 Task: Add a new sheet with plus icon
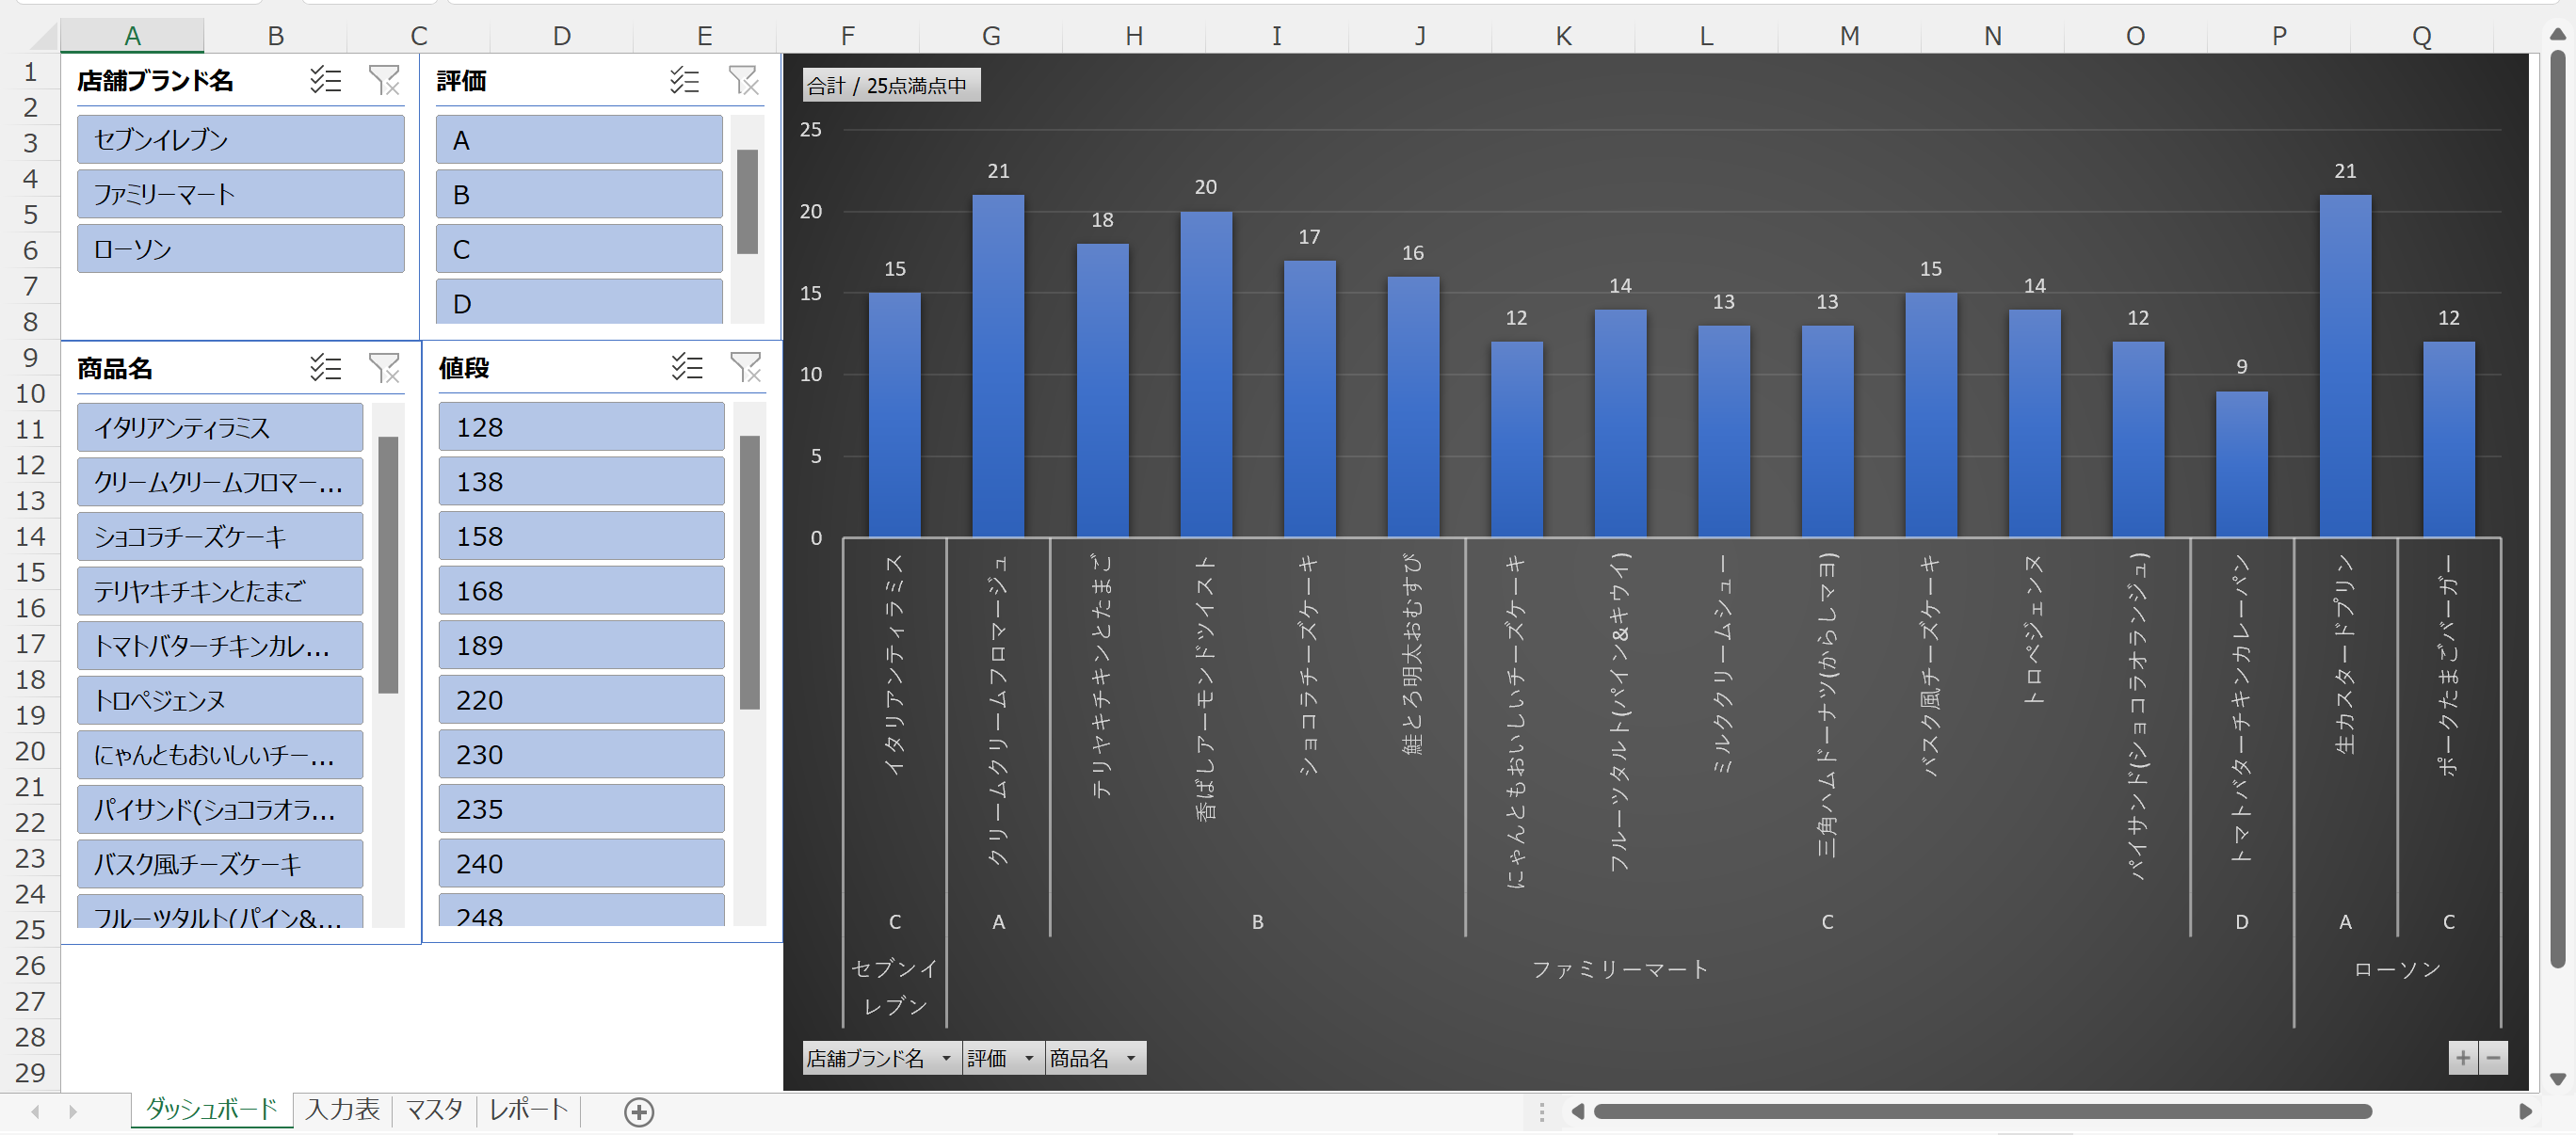(x=639, y=1111)
